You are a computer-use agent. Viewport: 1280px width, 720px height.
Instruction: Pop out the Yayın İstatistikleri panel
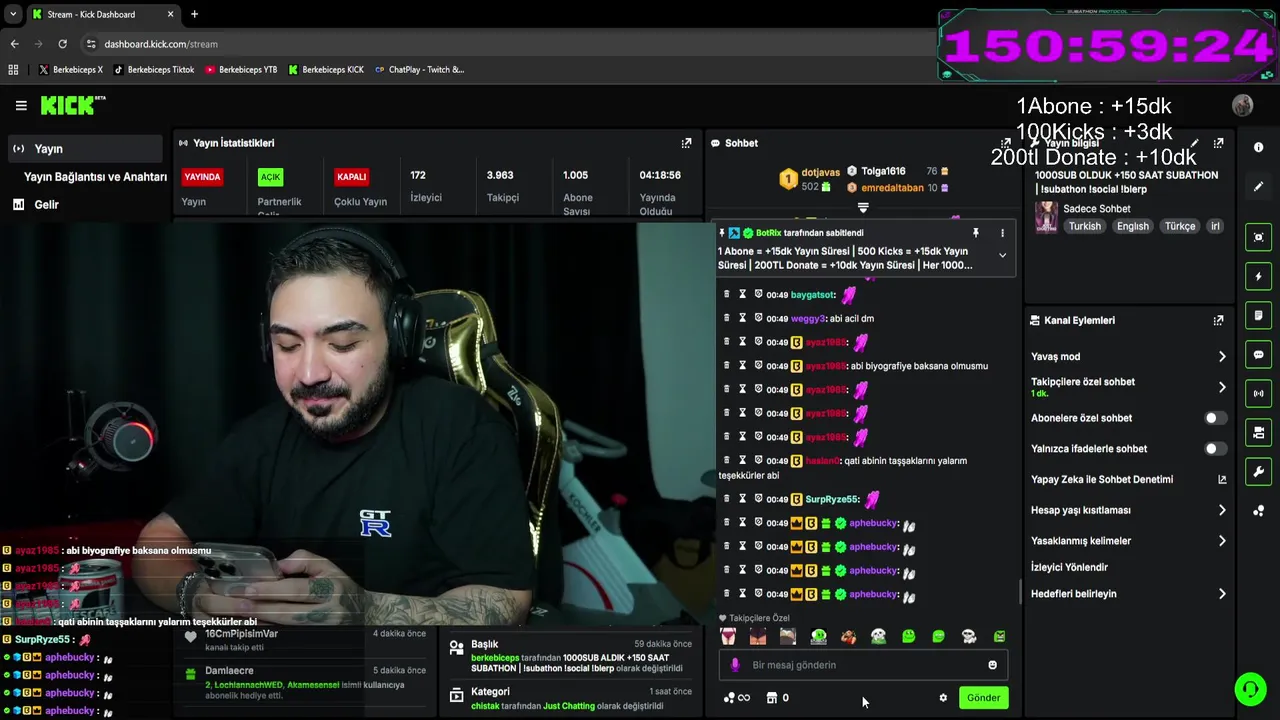pyautogui.click(x=686, y=143)
